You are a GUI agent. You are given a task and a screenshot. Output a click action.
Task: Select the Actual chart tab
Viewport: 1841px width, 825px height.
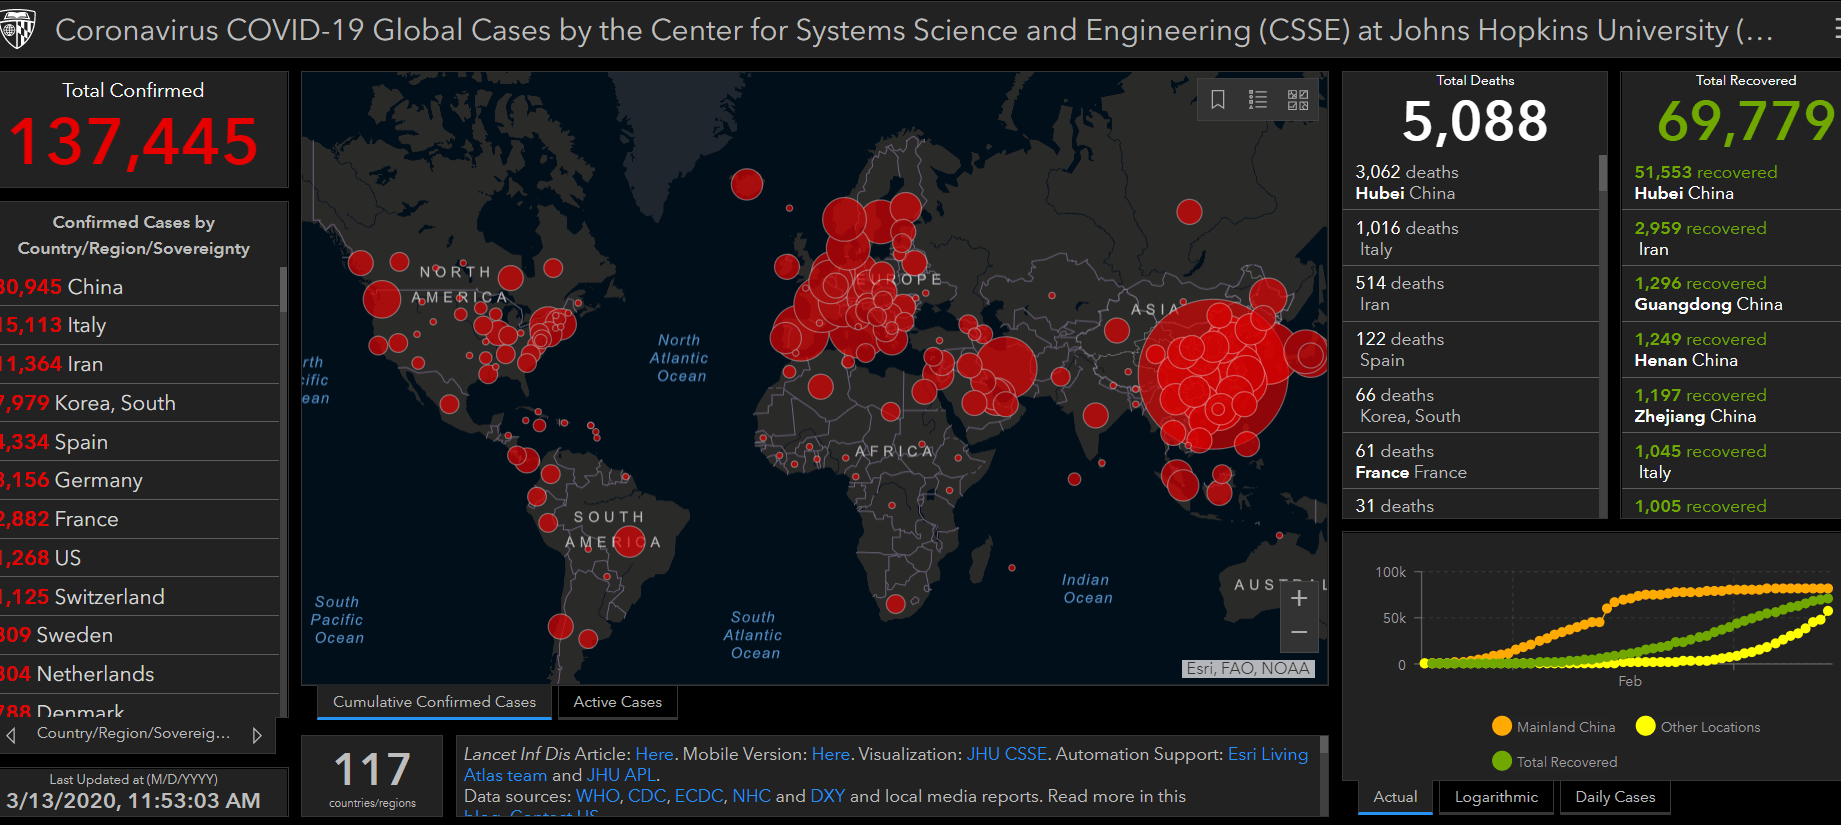click(1395, 797)
